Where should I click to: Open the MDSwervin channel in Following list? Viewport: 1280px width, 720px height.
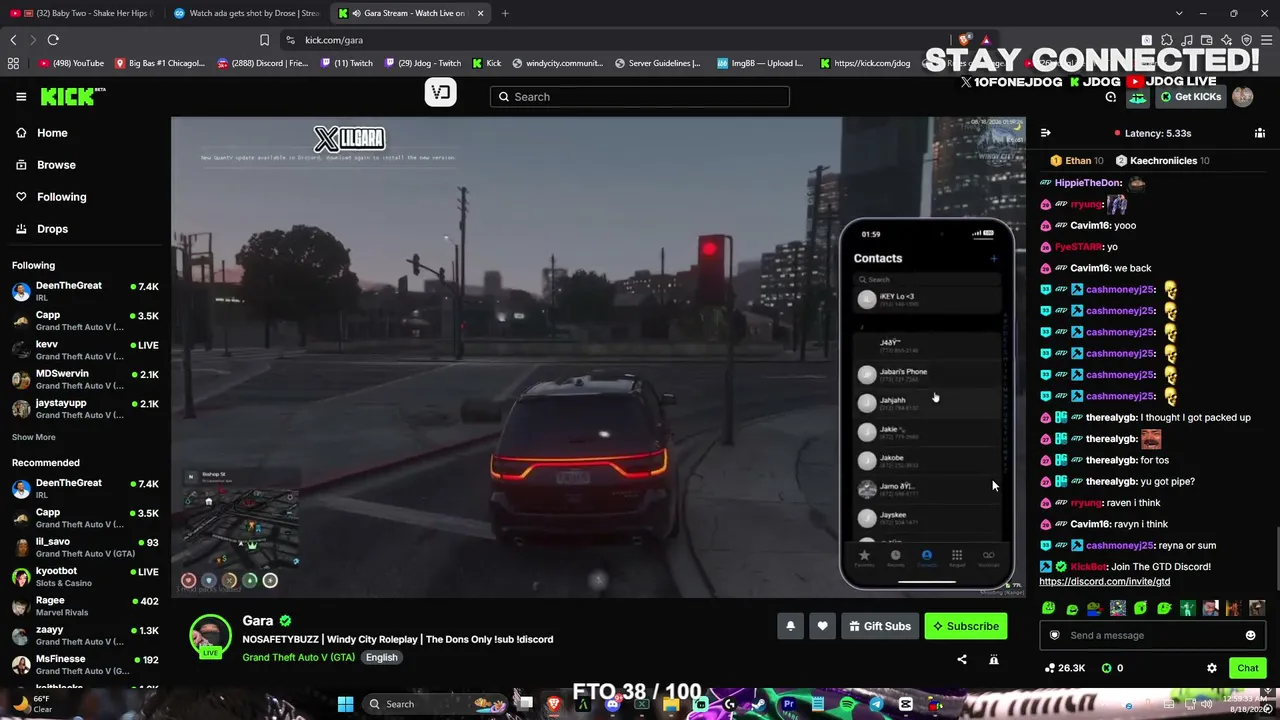pos(85,380)
